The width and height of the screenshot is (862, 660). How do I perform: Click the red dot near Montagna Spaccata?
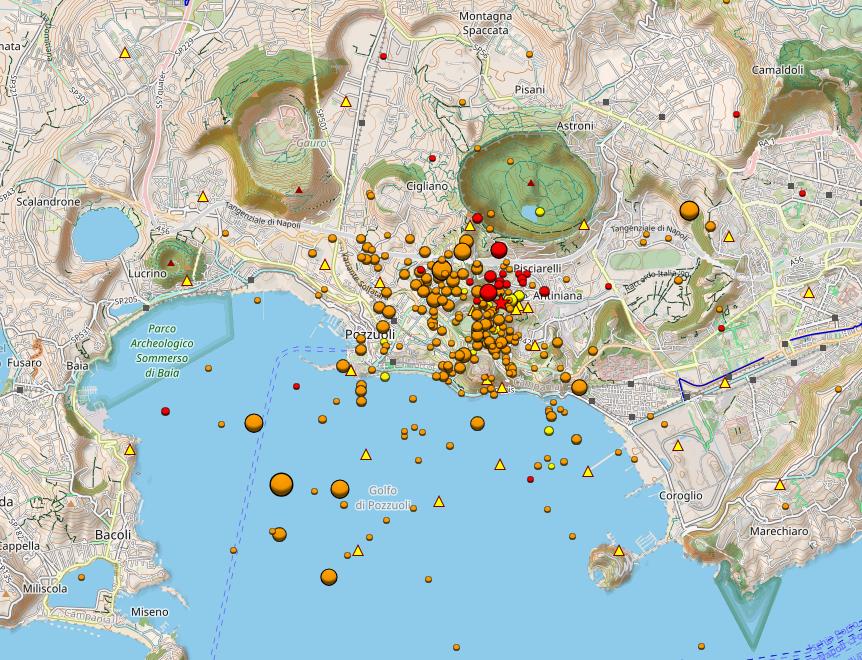pyautogui.click(x=384, y=56)
